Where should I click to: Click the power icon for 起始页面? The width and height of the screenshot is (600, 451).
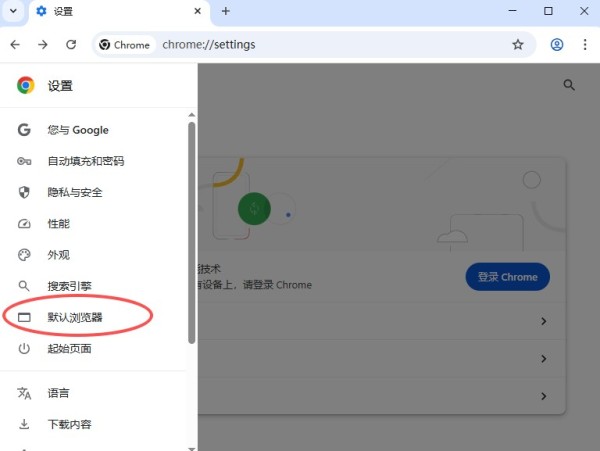(24, 348)
